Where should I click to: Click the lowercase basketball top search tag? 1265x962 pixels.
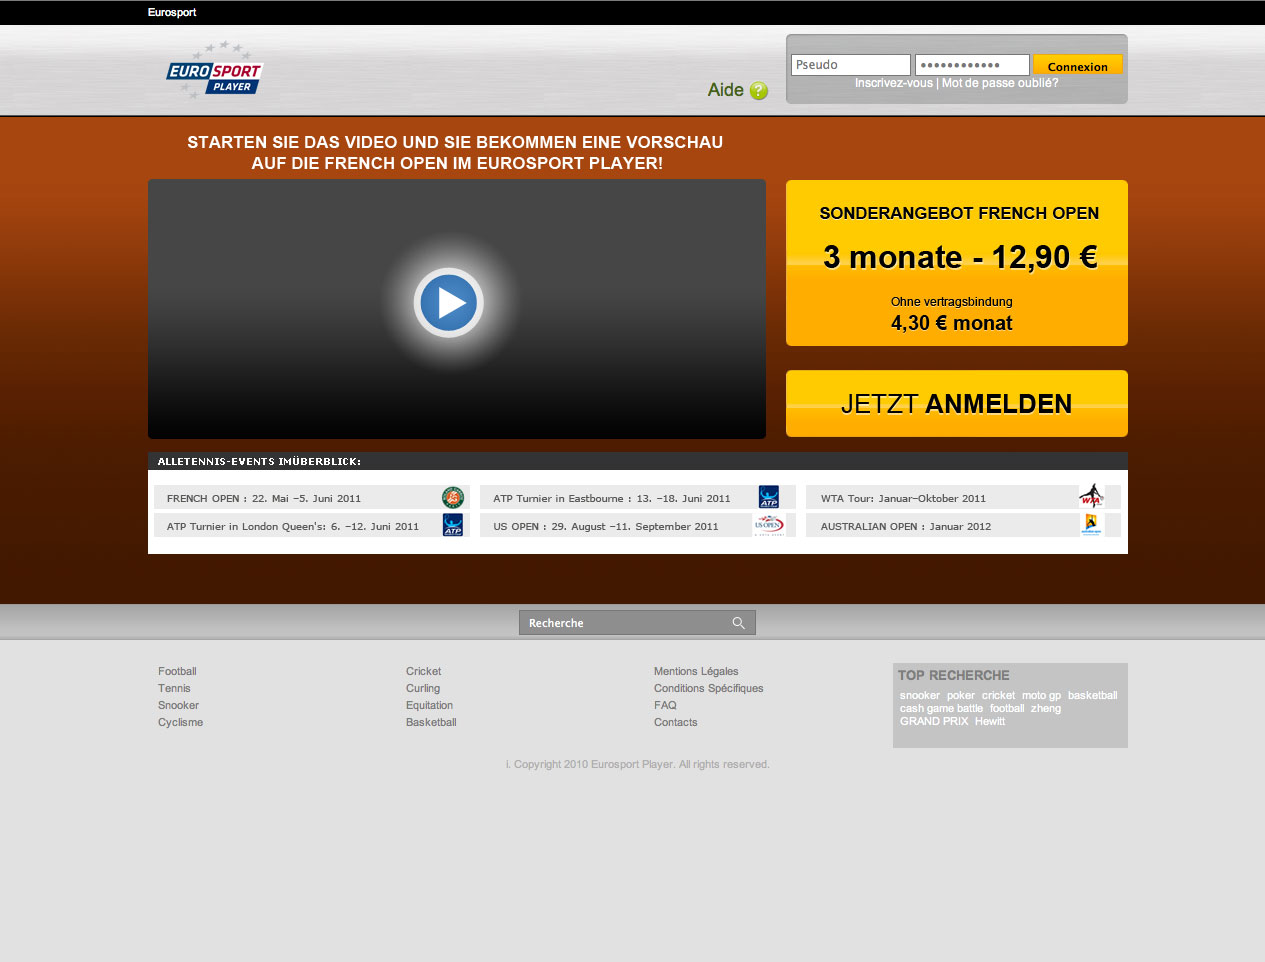pyautogui.click(x=1092, y=695)
